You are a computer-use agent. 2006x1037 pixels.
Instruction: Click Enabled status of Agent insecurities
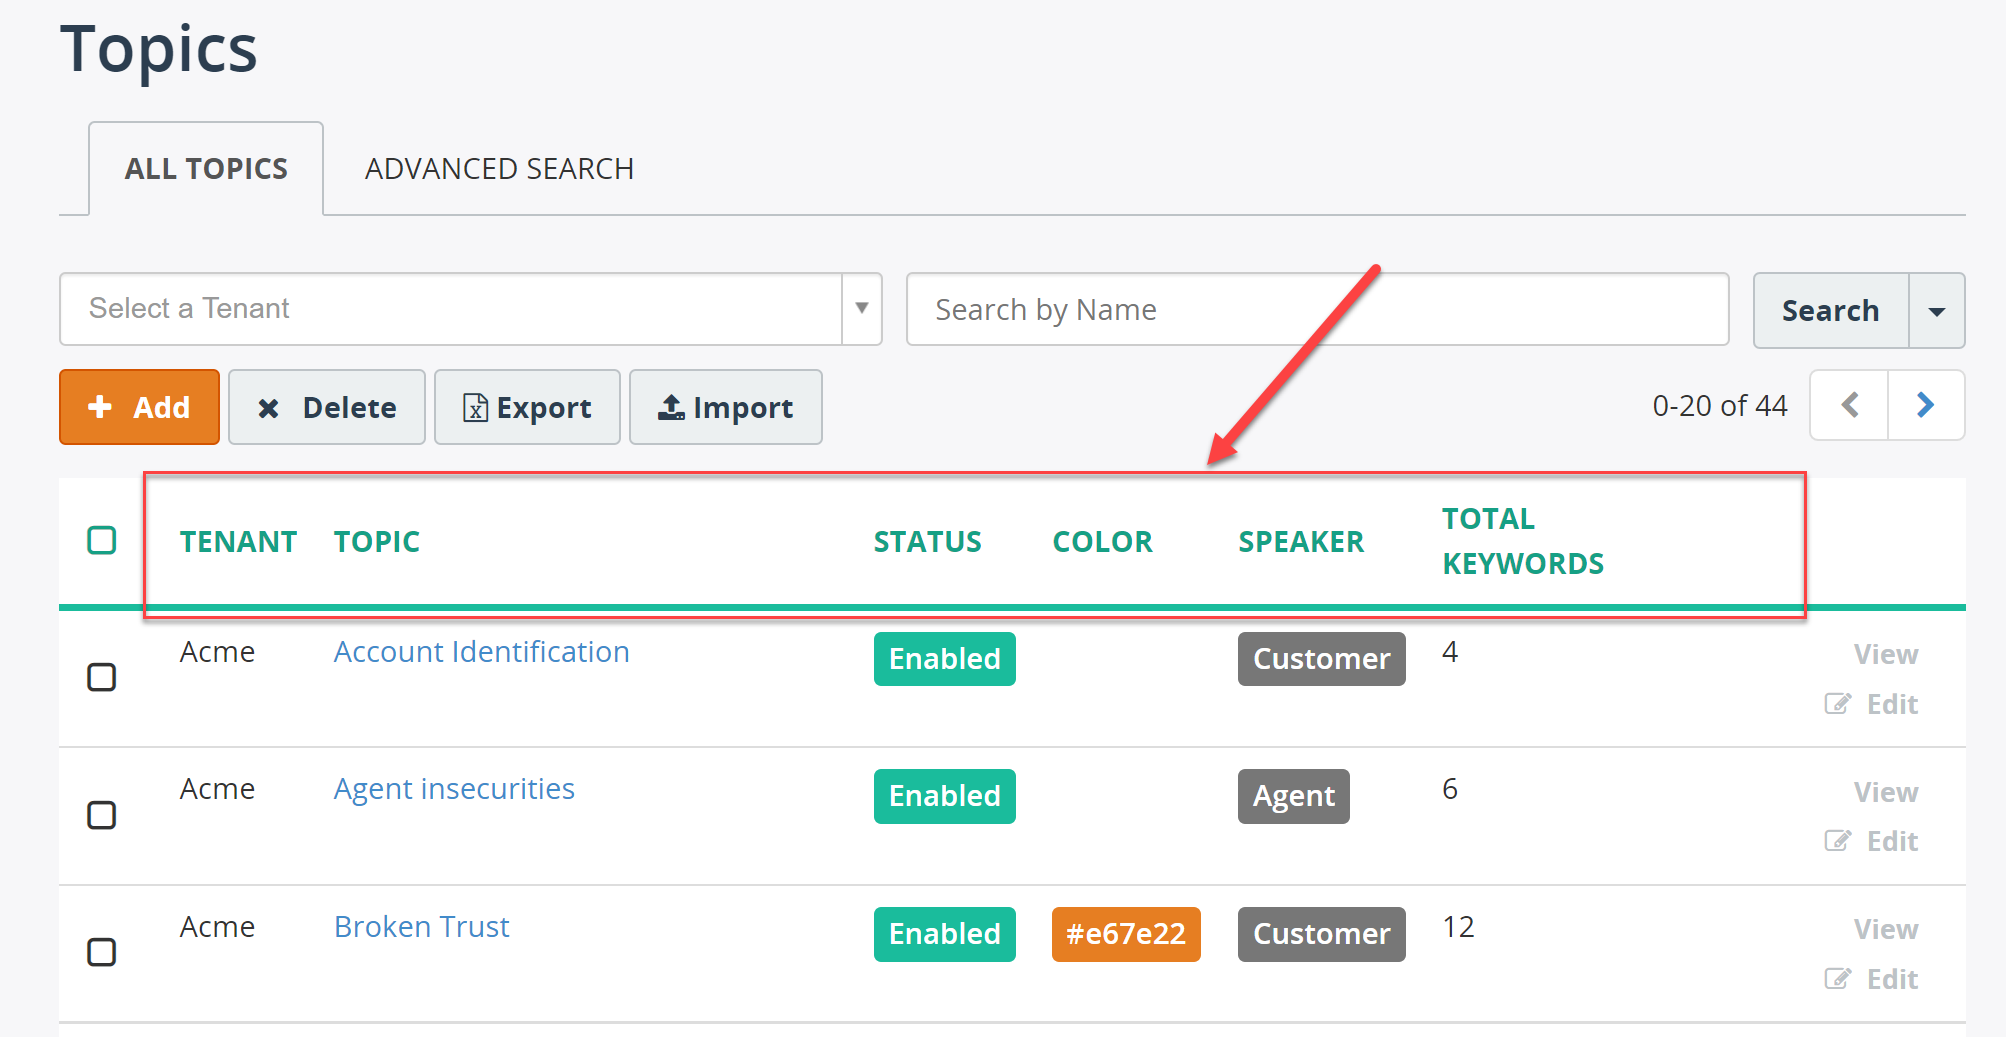945,796
